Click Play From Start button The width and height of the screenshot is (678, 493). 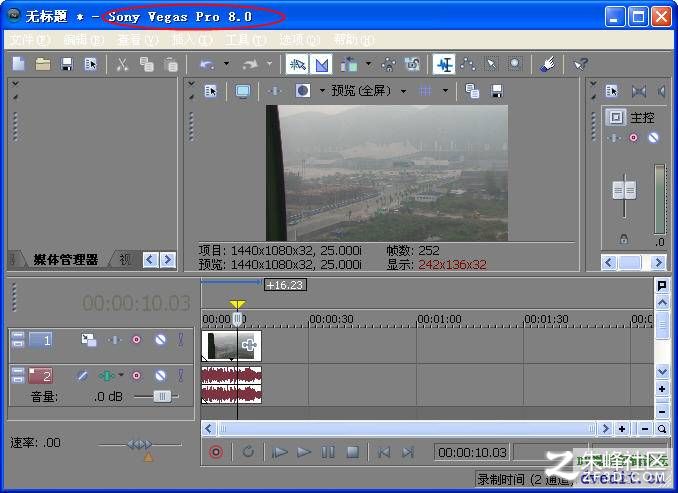click(x=280, y=452)
